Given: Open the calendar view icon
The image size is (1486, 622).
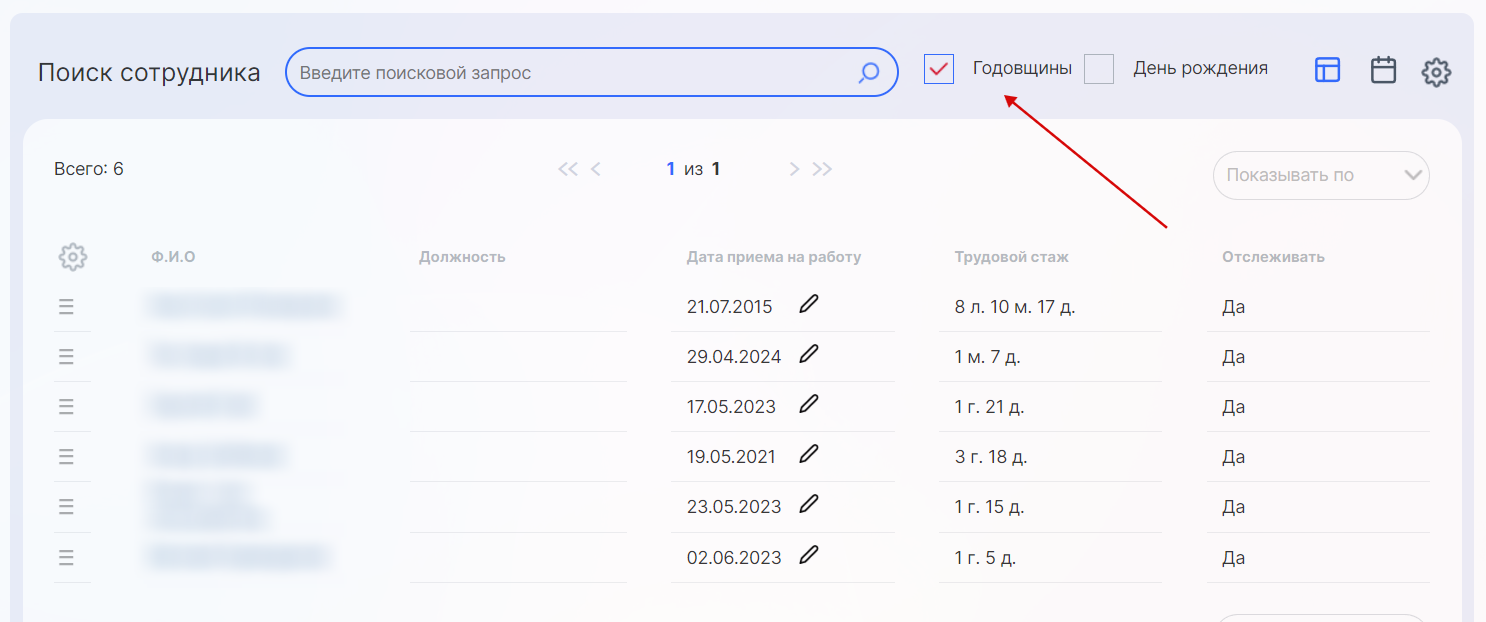Looking at the screenshot, I should pyautogui.click(x=1383, y=70).
